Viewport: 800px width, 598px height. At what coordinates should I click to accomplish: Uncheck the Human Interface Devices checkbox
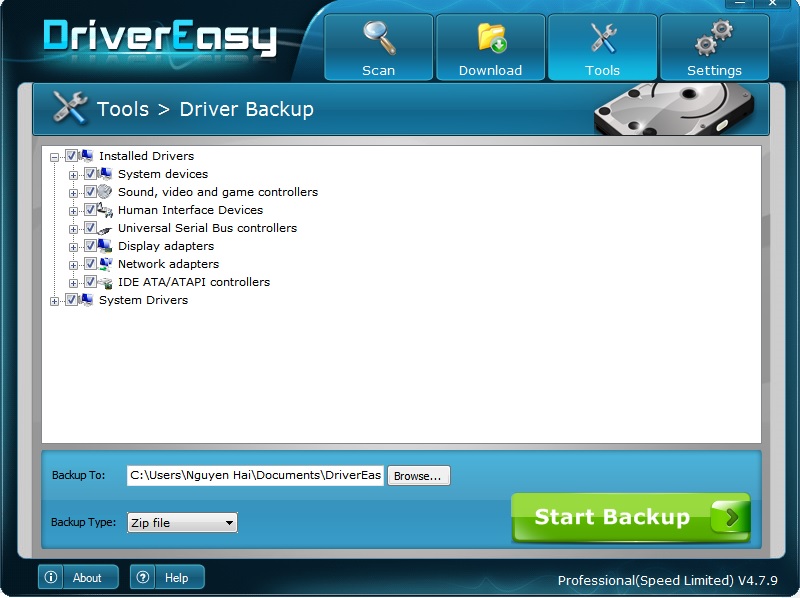click(90, 210)
